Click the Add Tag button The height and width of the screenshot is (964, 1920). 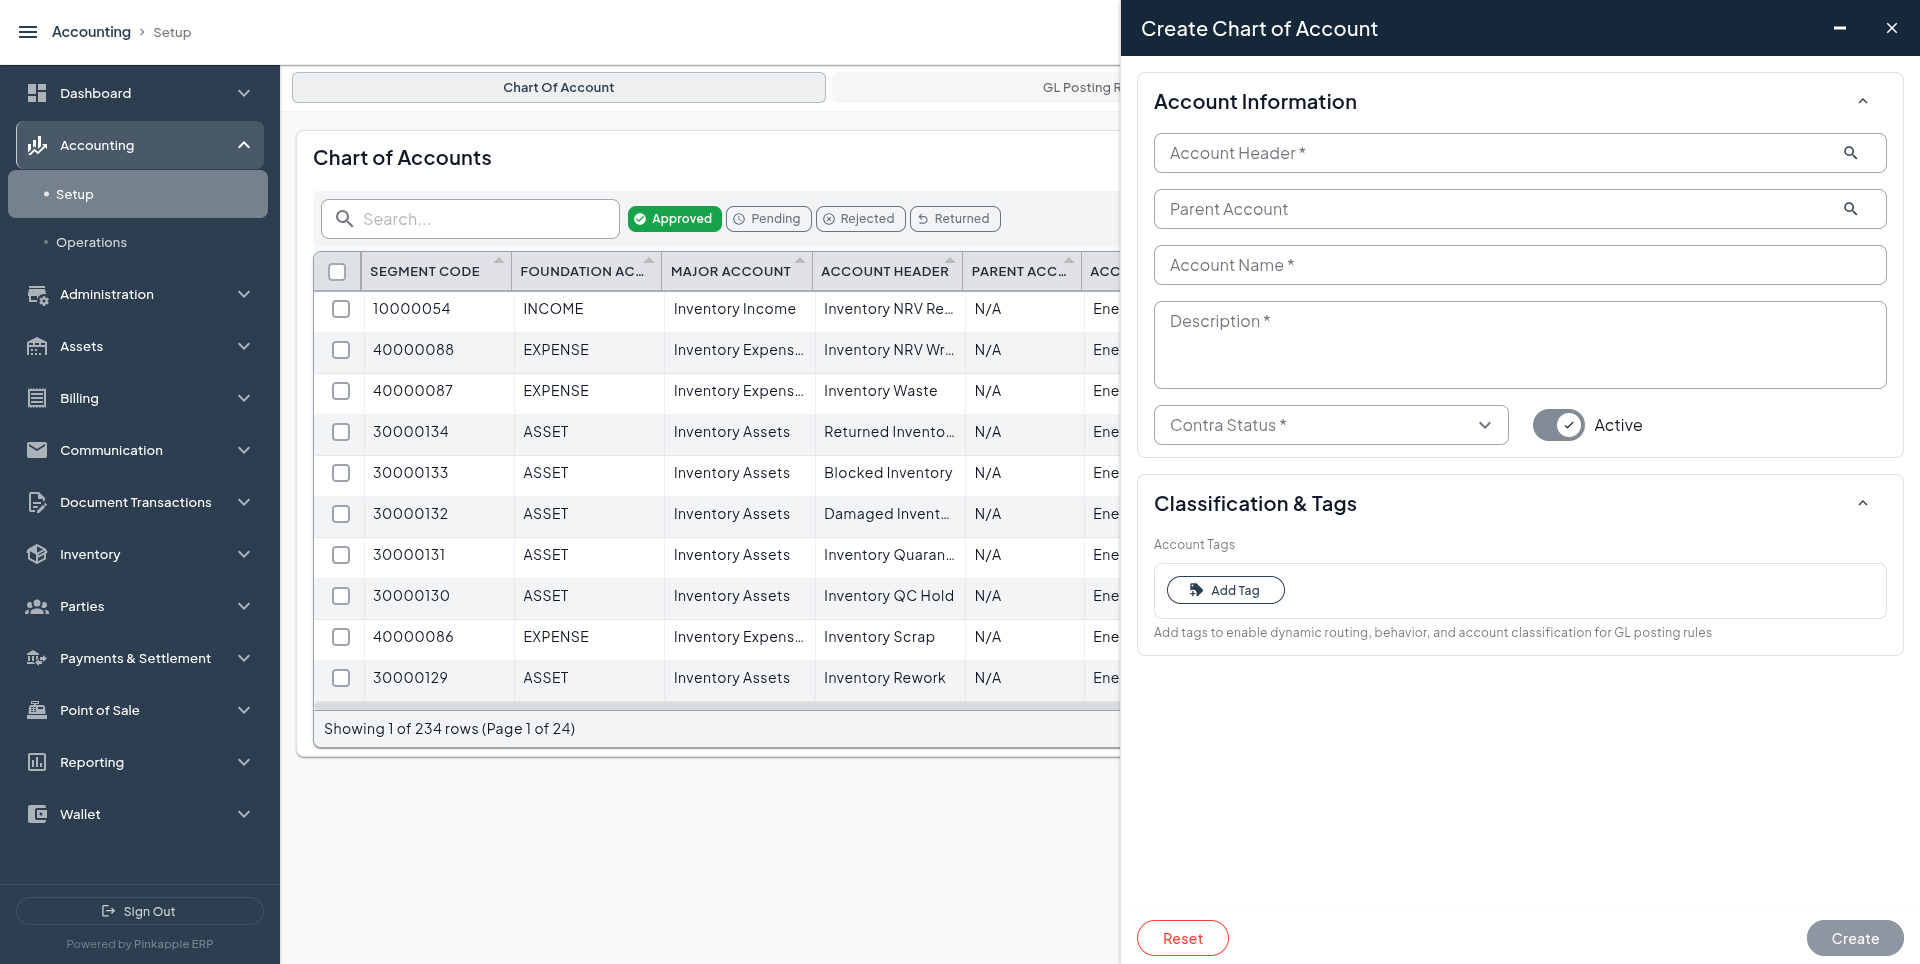1225,590
